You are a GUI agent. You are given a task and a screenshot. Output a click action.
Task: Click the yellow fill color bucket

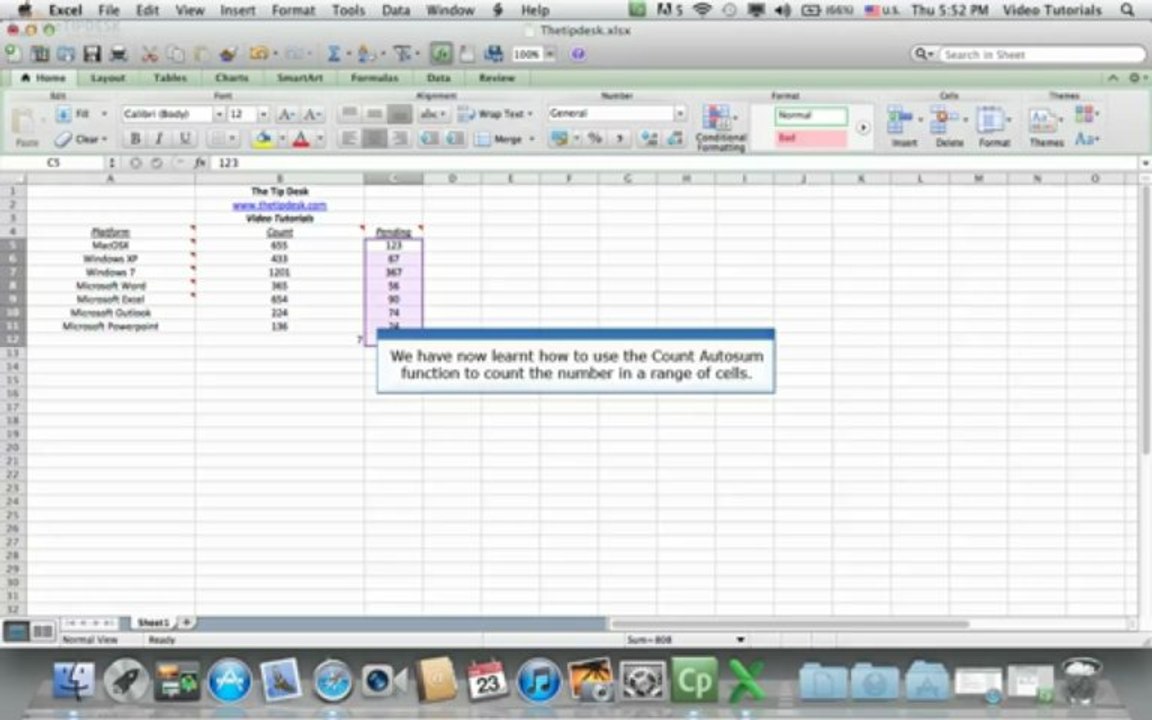click(x=263, y=138)
